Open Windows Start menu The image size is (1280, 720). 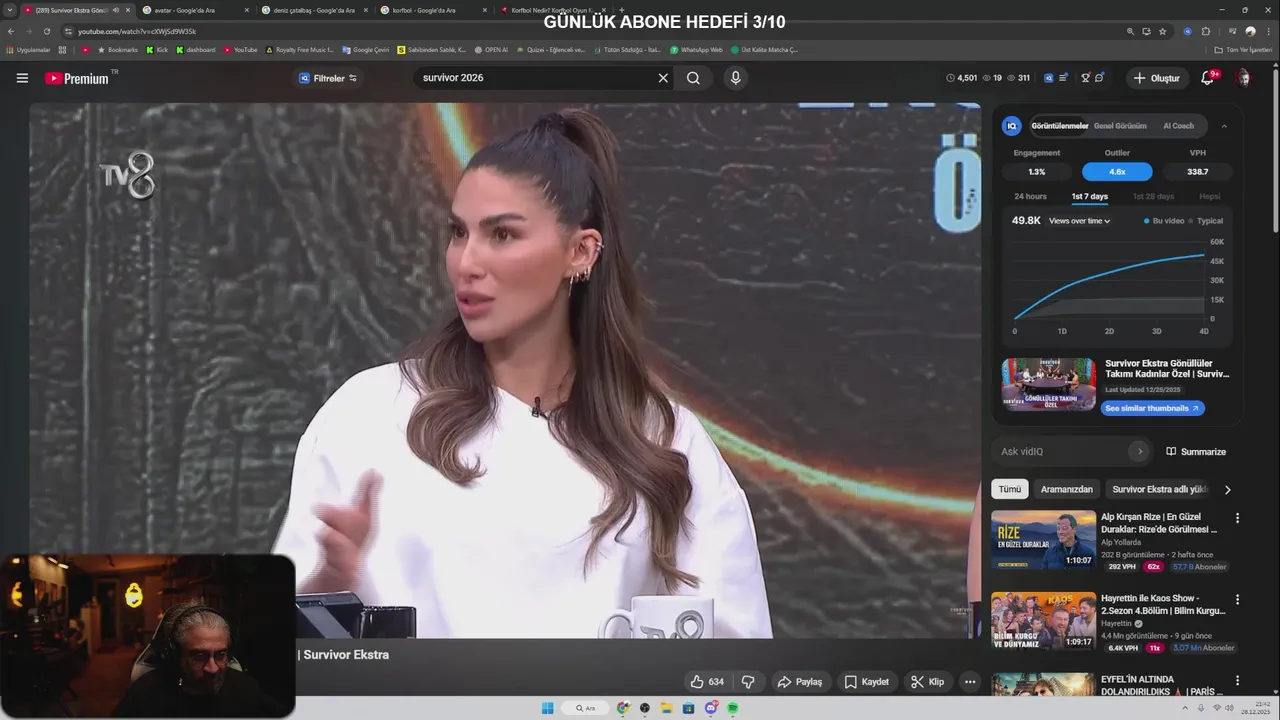click(x=547, y=708)
